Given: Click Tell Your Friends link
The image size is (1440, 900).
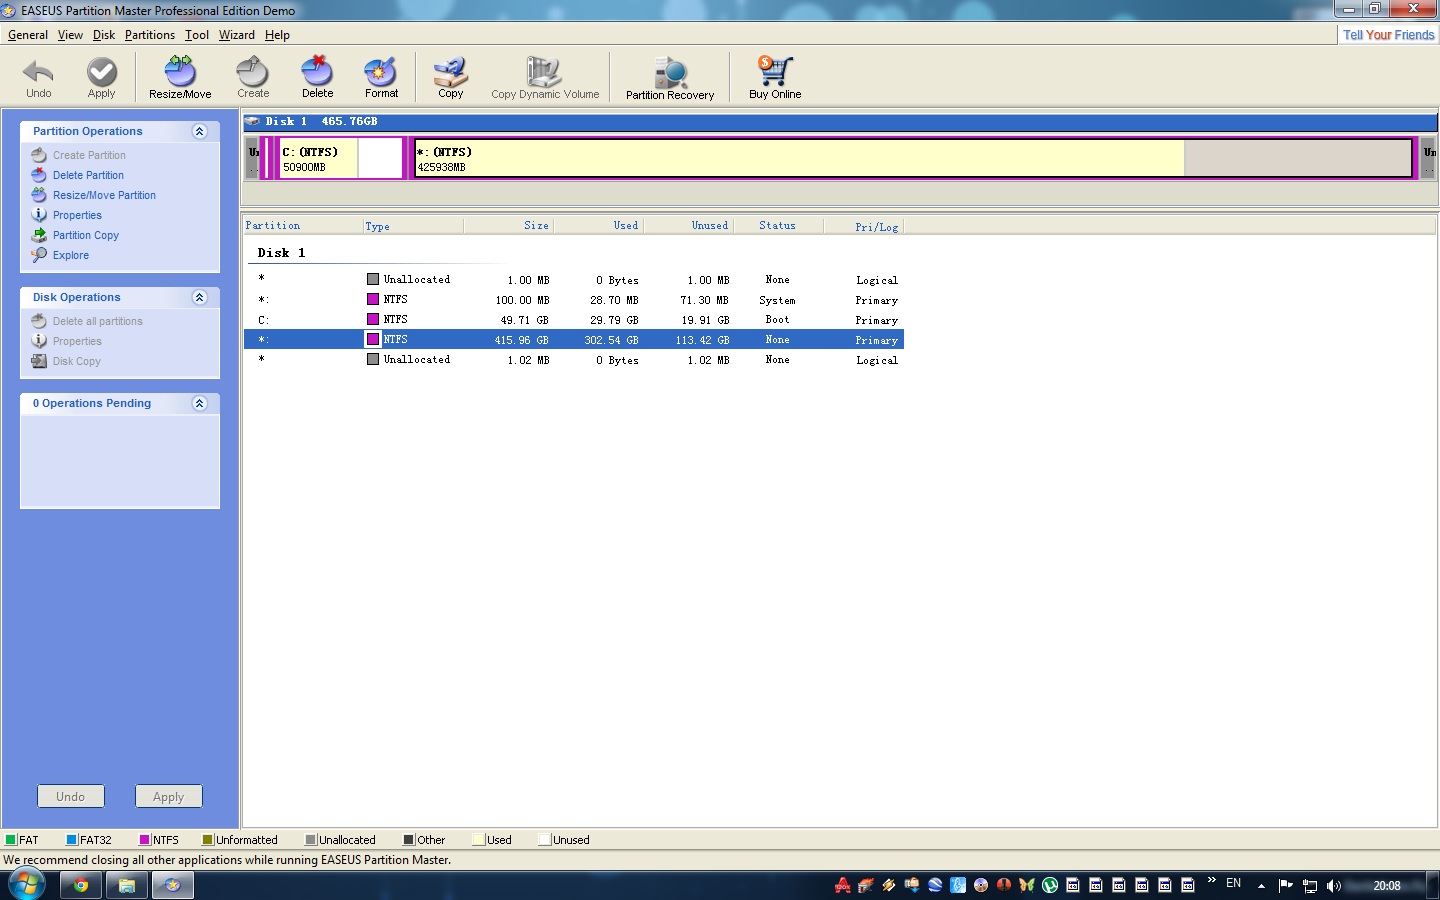Looking at the screenshot, I should click(x=1388, y=35).
